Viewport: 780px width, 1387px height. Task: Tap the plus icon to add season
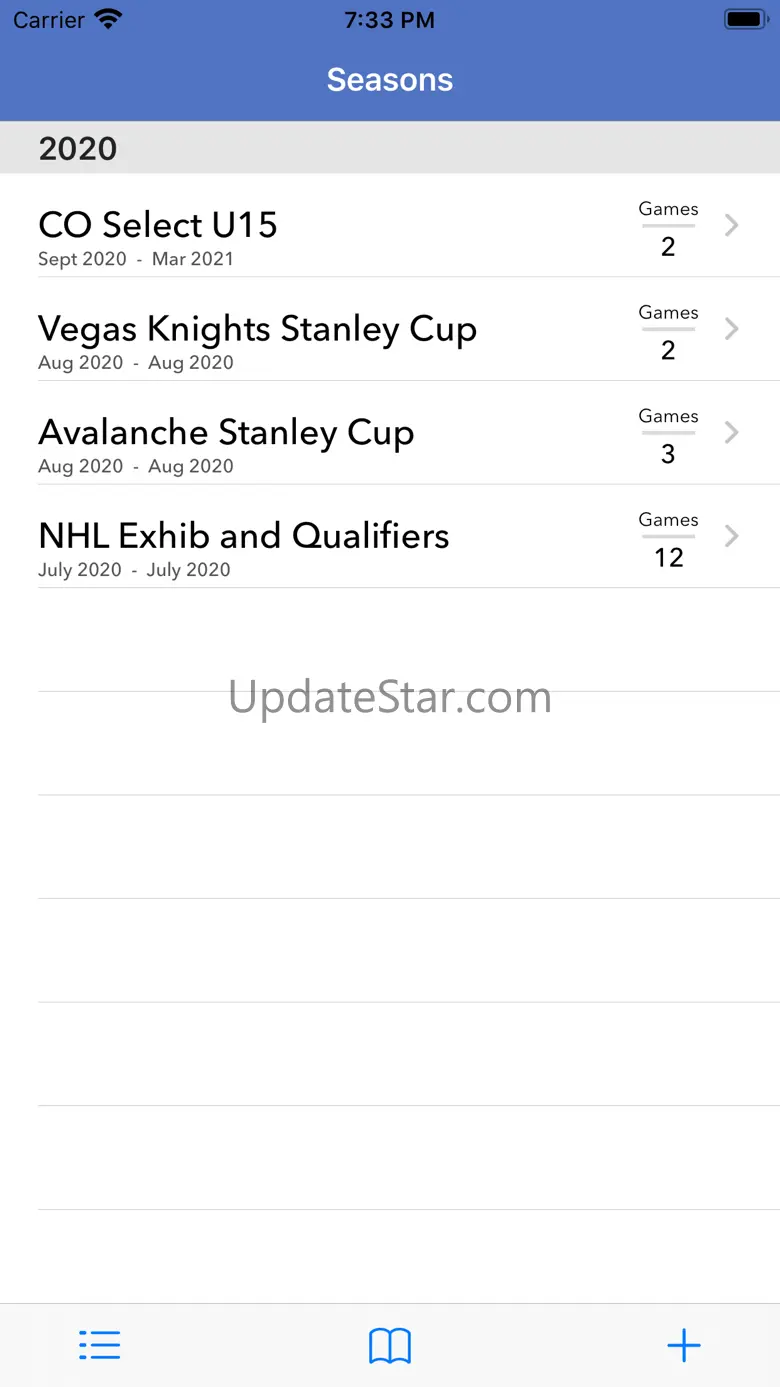[x=684, y=1345]
